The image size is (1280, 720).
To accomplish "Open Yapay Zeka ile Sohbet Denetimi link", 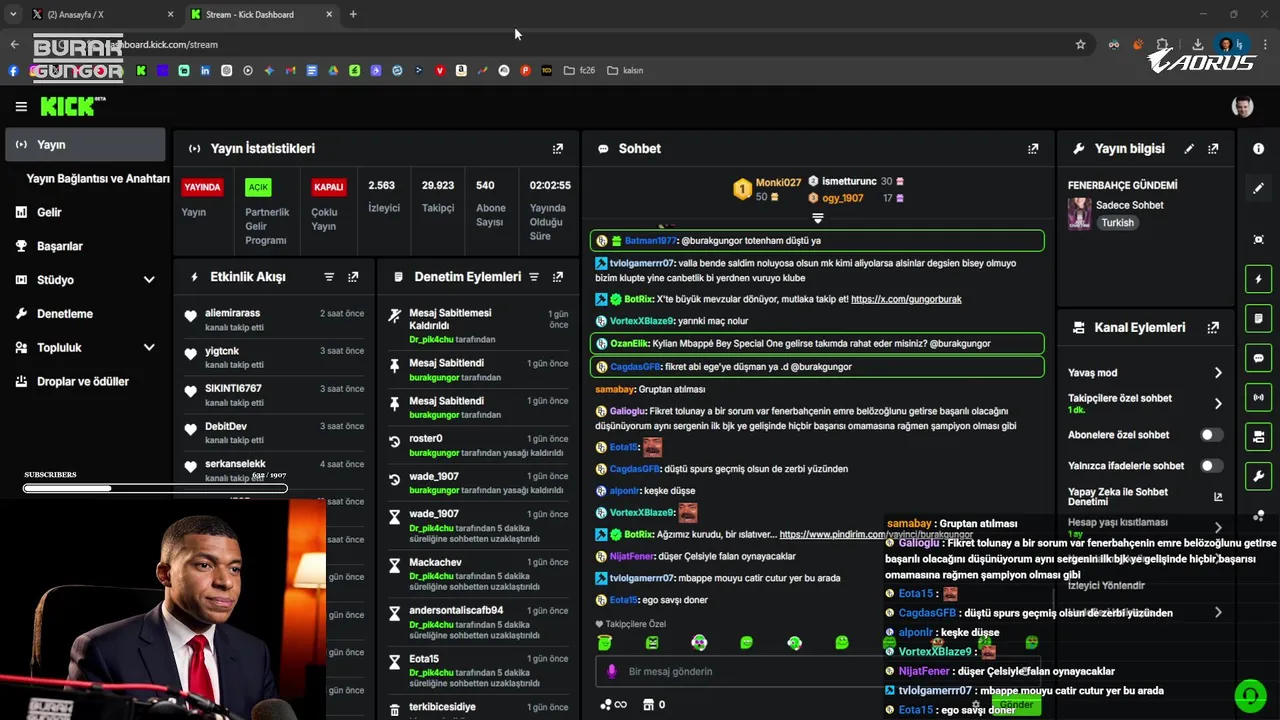I will (x=1145, y=496).
